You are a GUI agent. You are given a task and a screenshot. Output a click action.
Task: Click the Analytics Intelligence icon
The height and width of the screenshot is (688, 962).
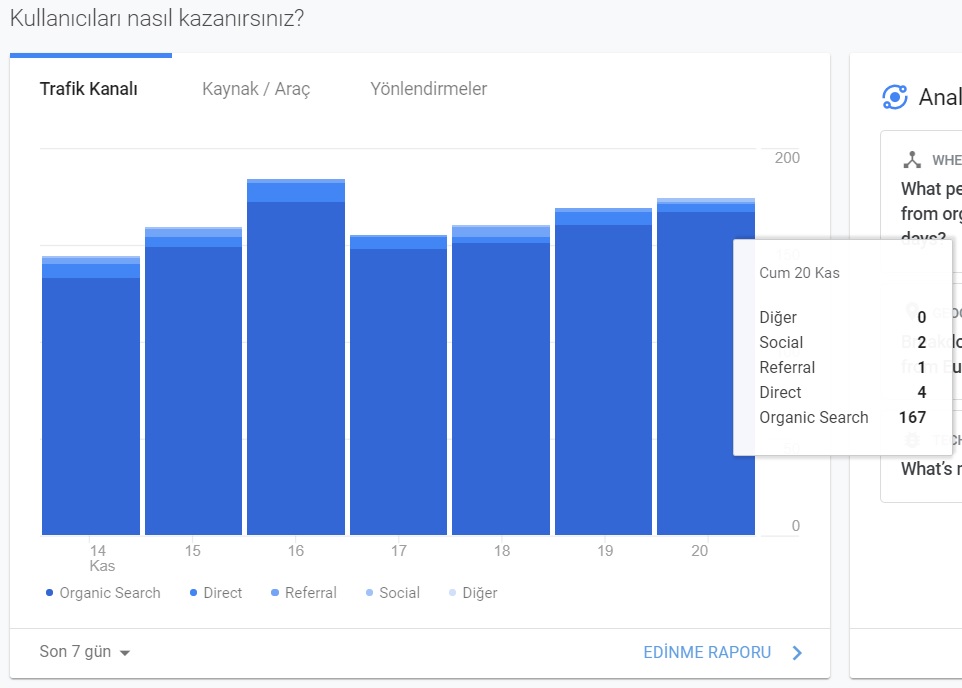point(895,97)
